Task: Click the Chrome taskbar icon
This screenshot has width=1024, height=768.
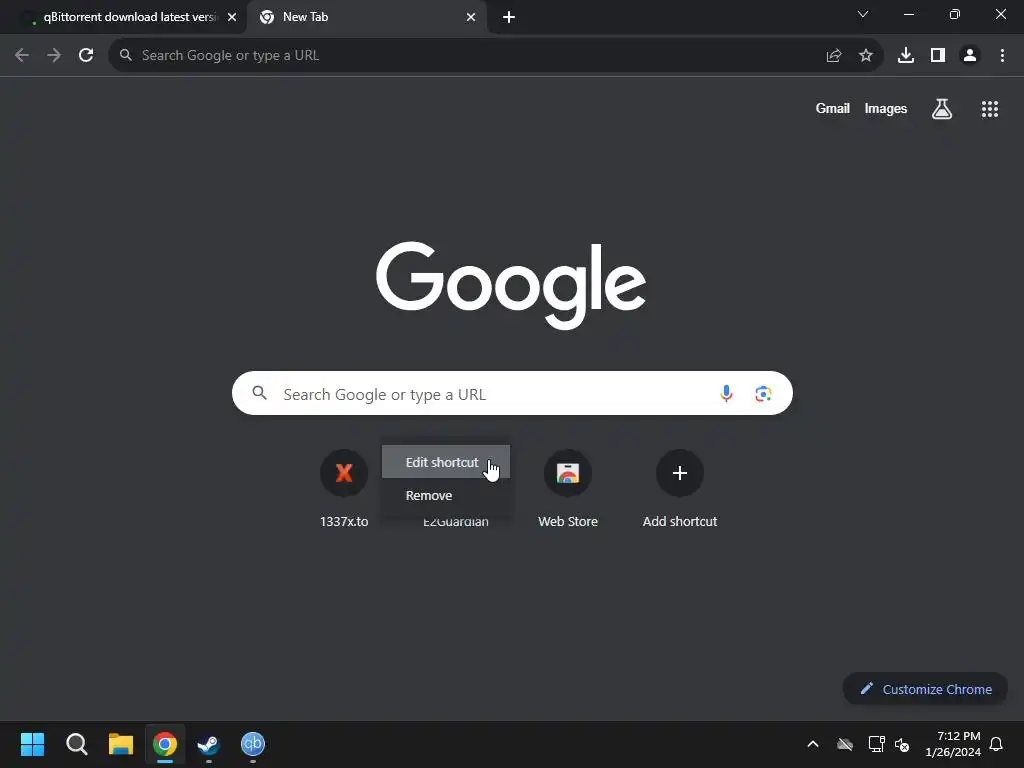Action: pos(165,744)
